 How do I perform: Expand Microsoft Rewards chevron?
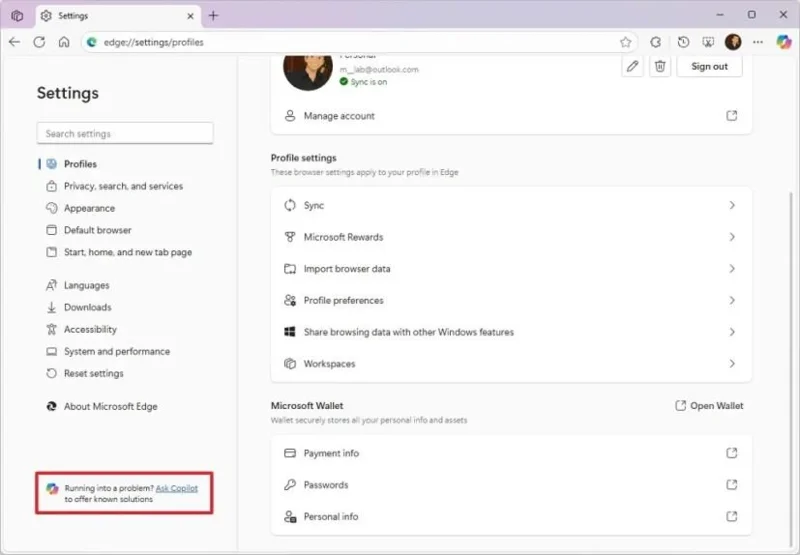(732, 237)
